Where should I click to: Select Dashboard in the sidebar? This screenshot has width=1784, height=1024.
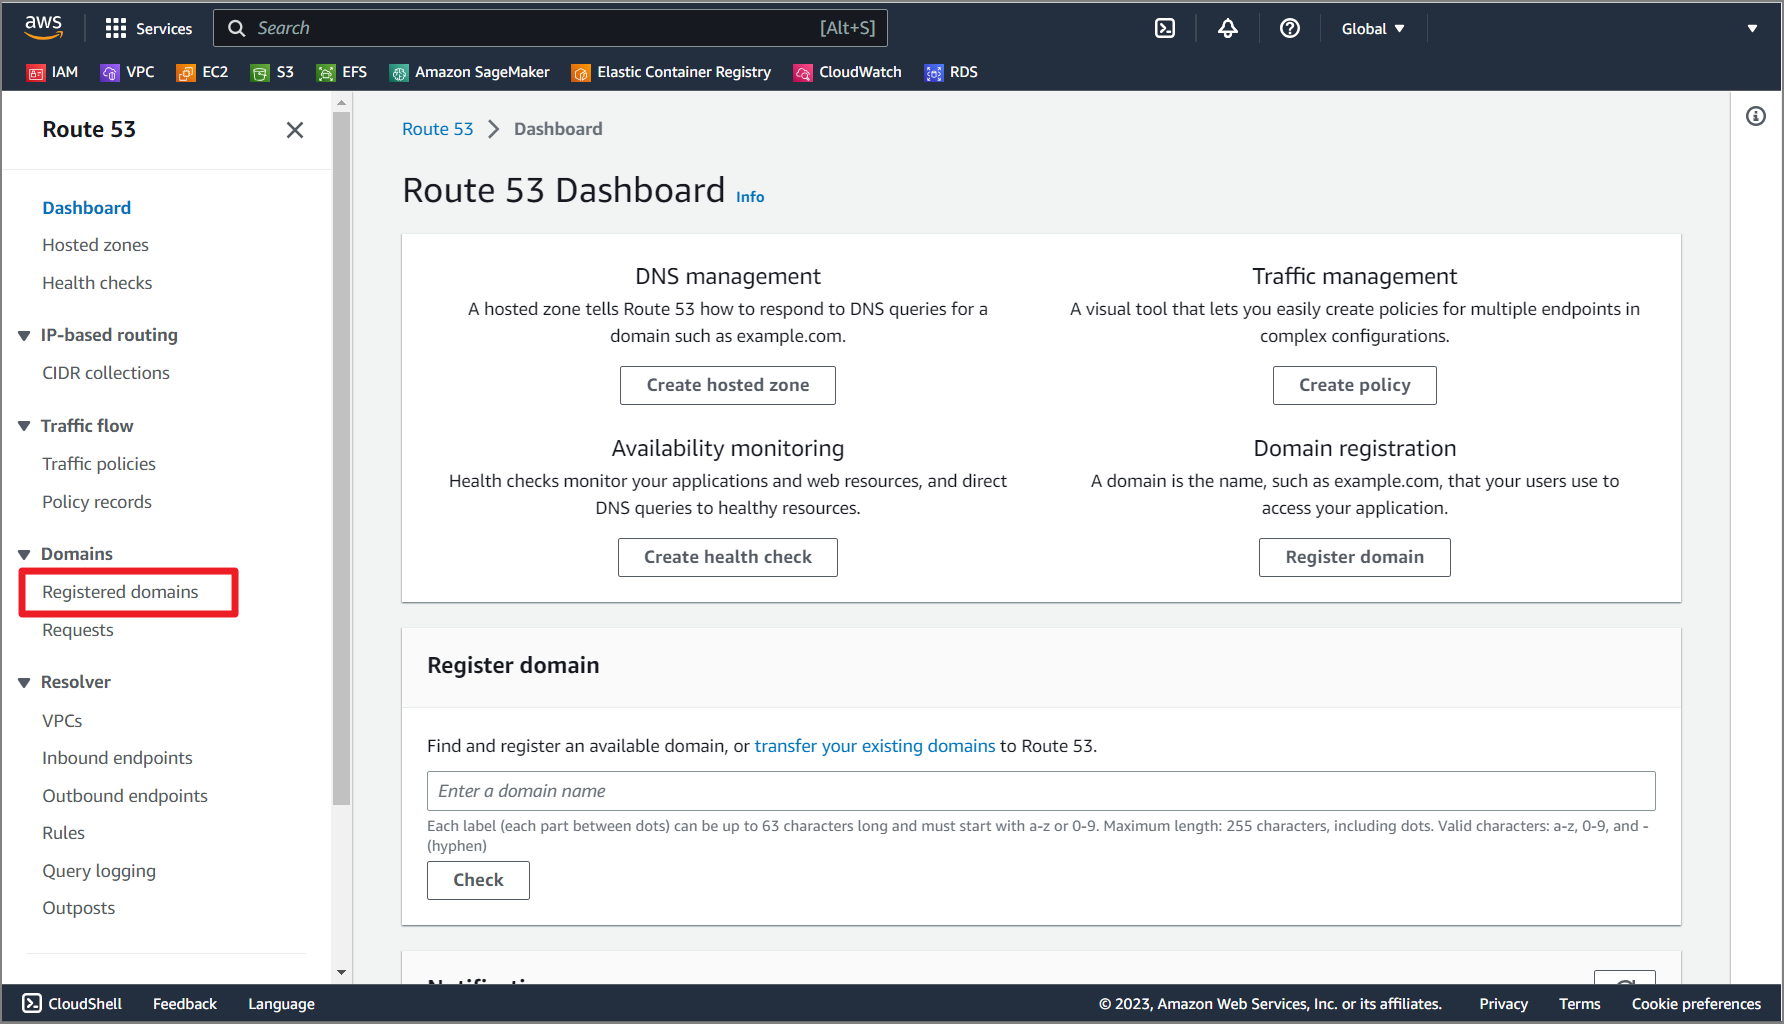(x=86, y=208)
